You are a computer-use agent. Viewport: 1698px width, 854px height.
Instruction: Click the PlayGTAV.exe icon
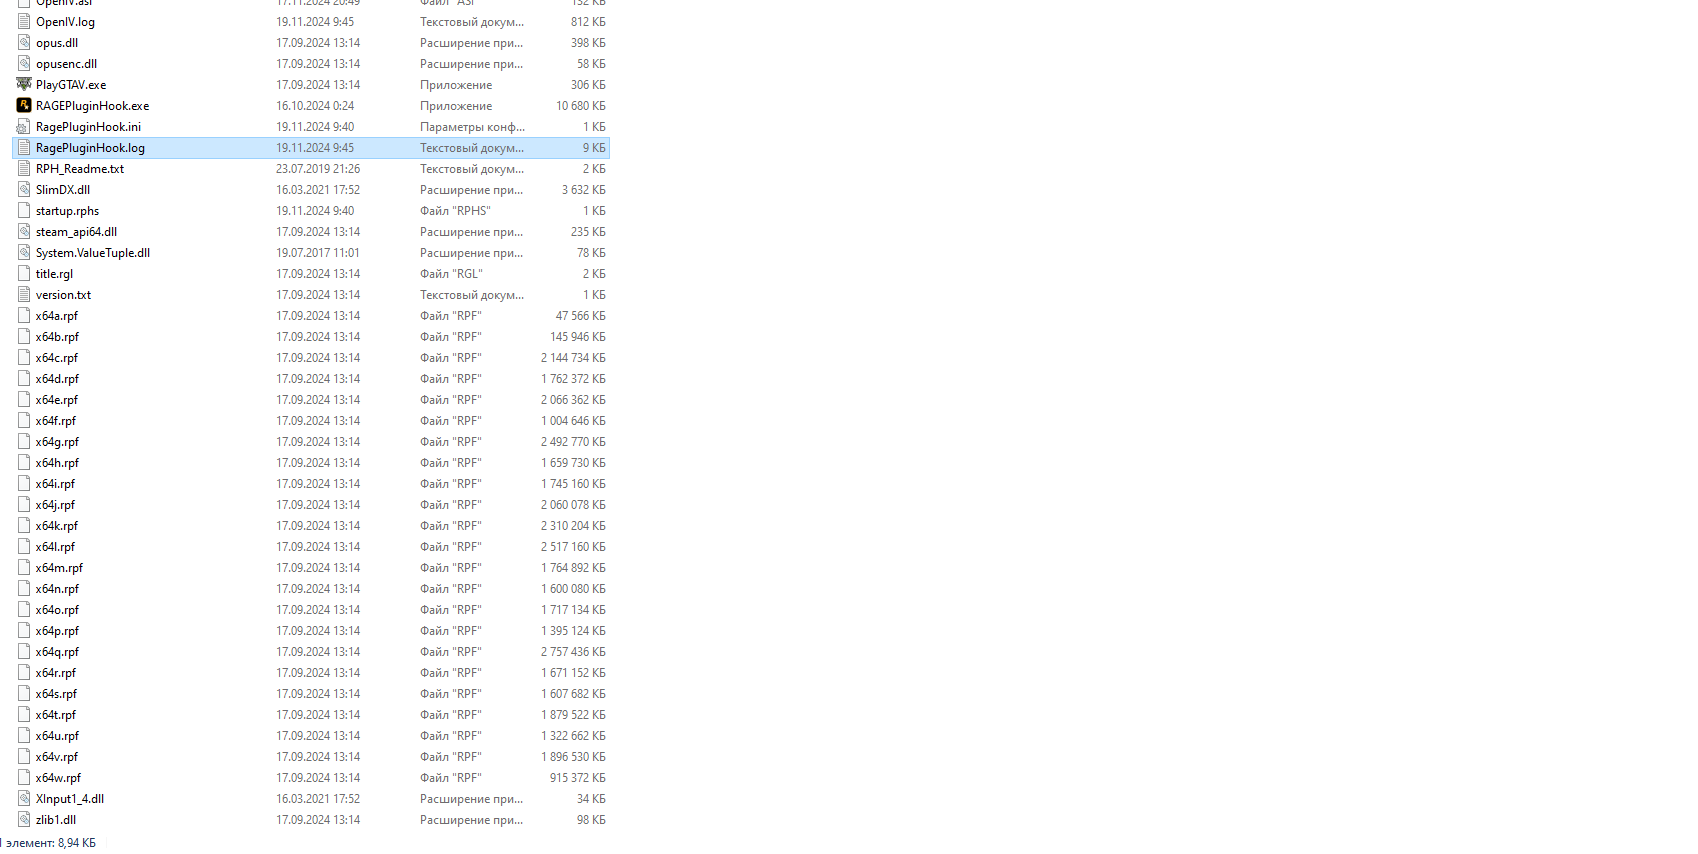(24, 84)
